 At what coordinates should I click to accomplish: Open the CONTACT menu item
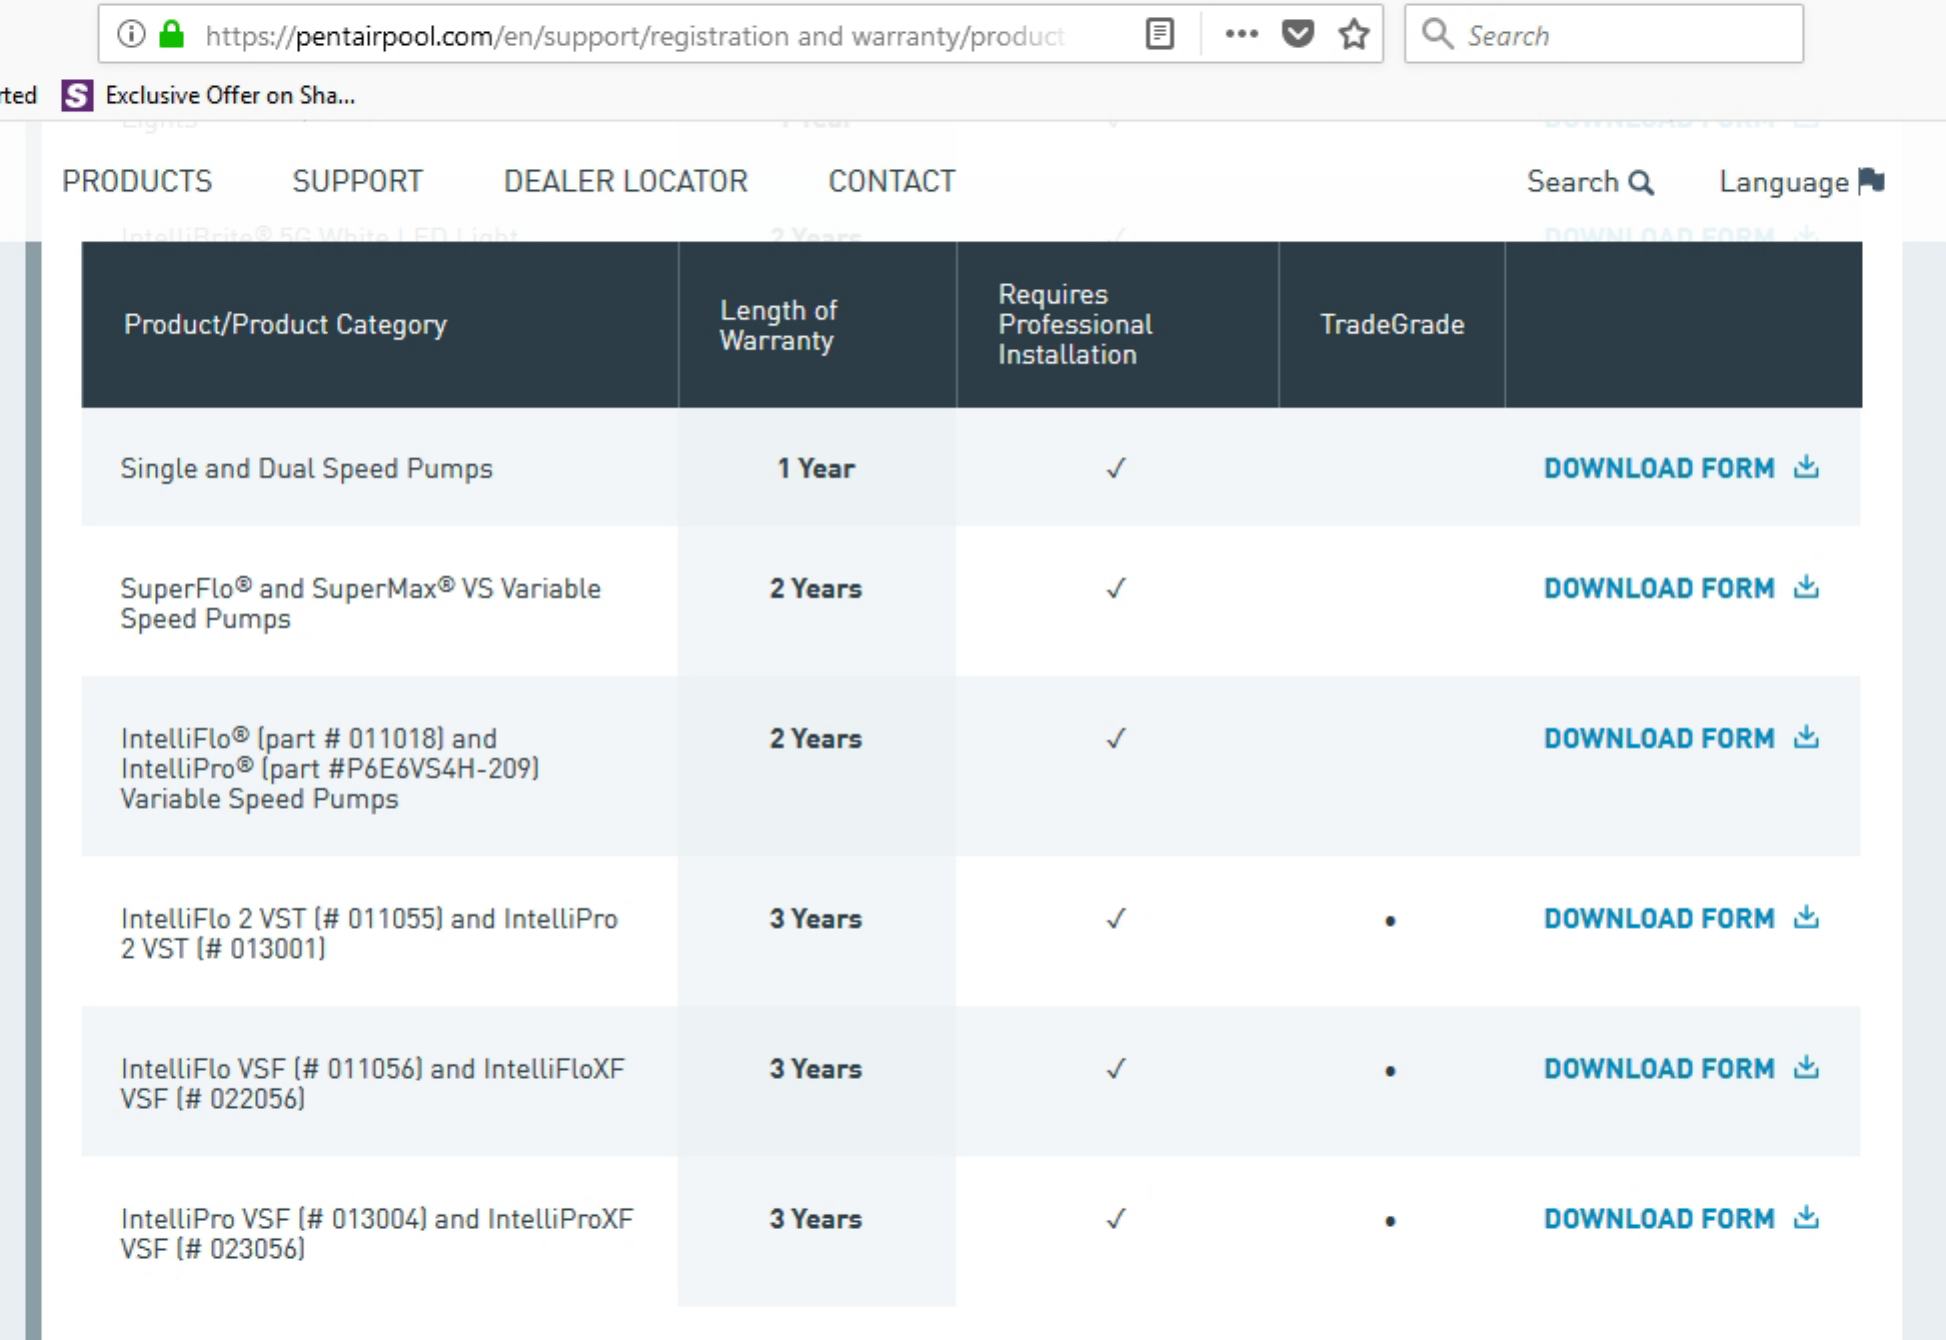(x=891, y=181)
